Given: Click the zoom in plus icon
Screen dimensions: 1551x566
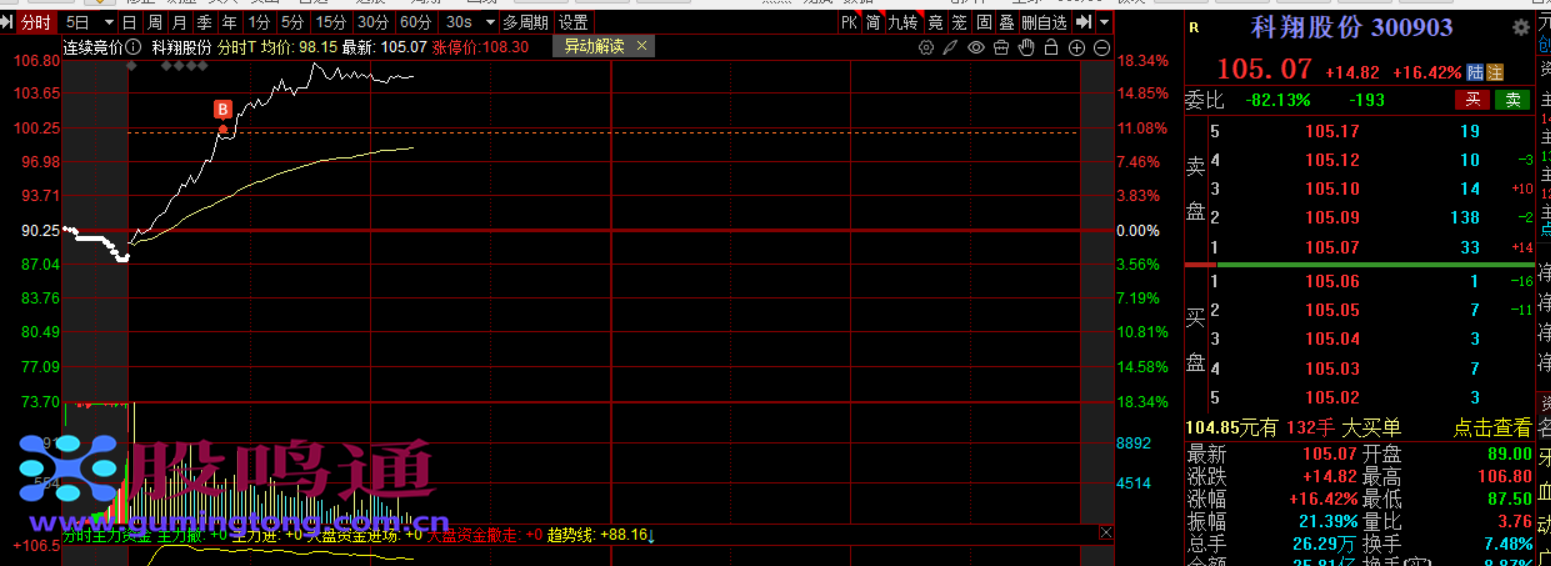Looking at the screenshot, I should pos(1077,47).
